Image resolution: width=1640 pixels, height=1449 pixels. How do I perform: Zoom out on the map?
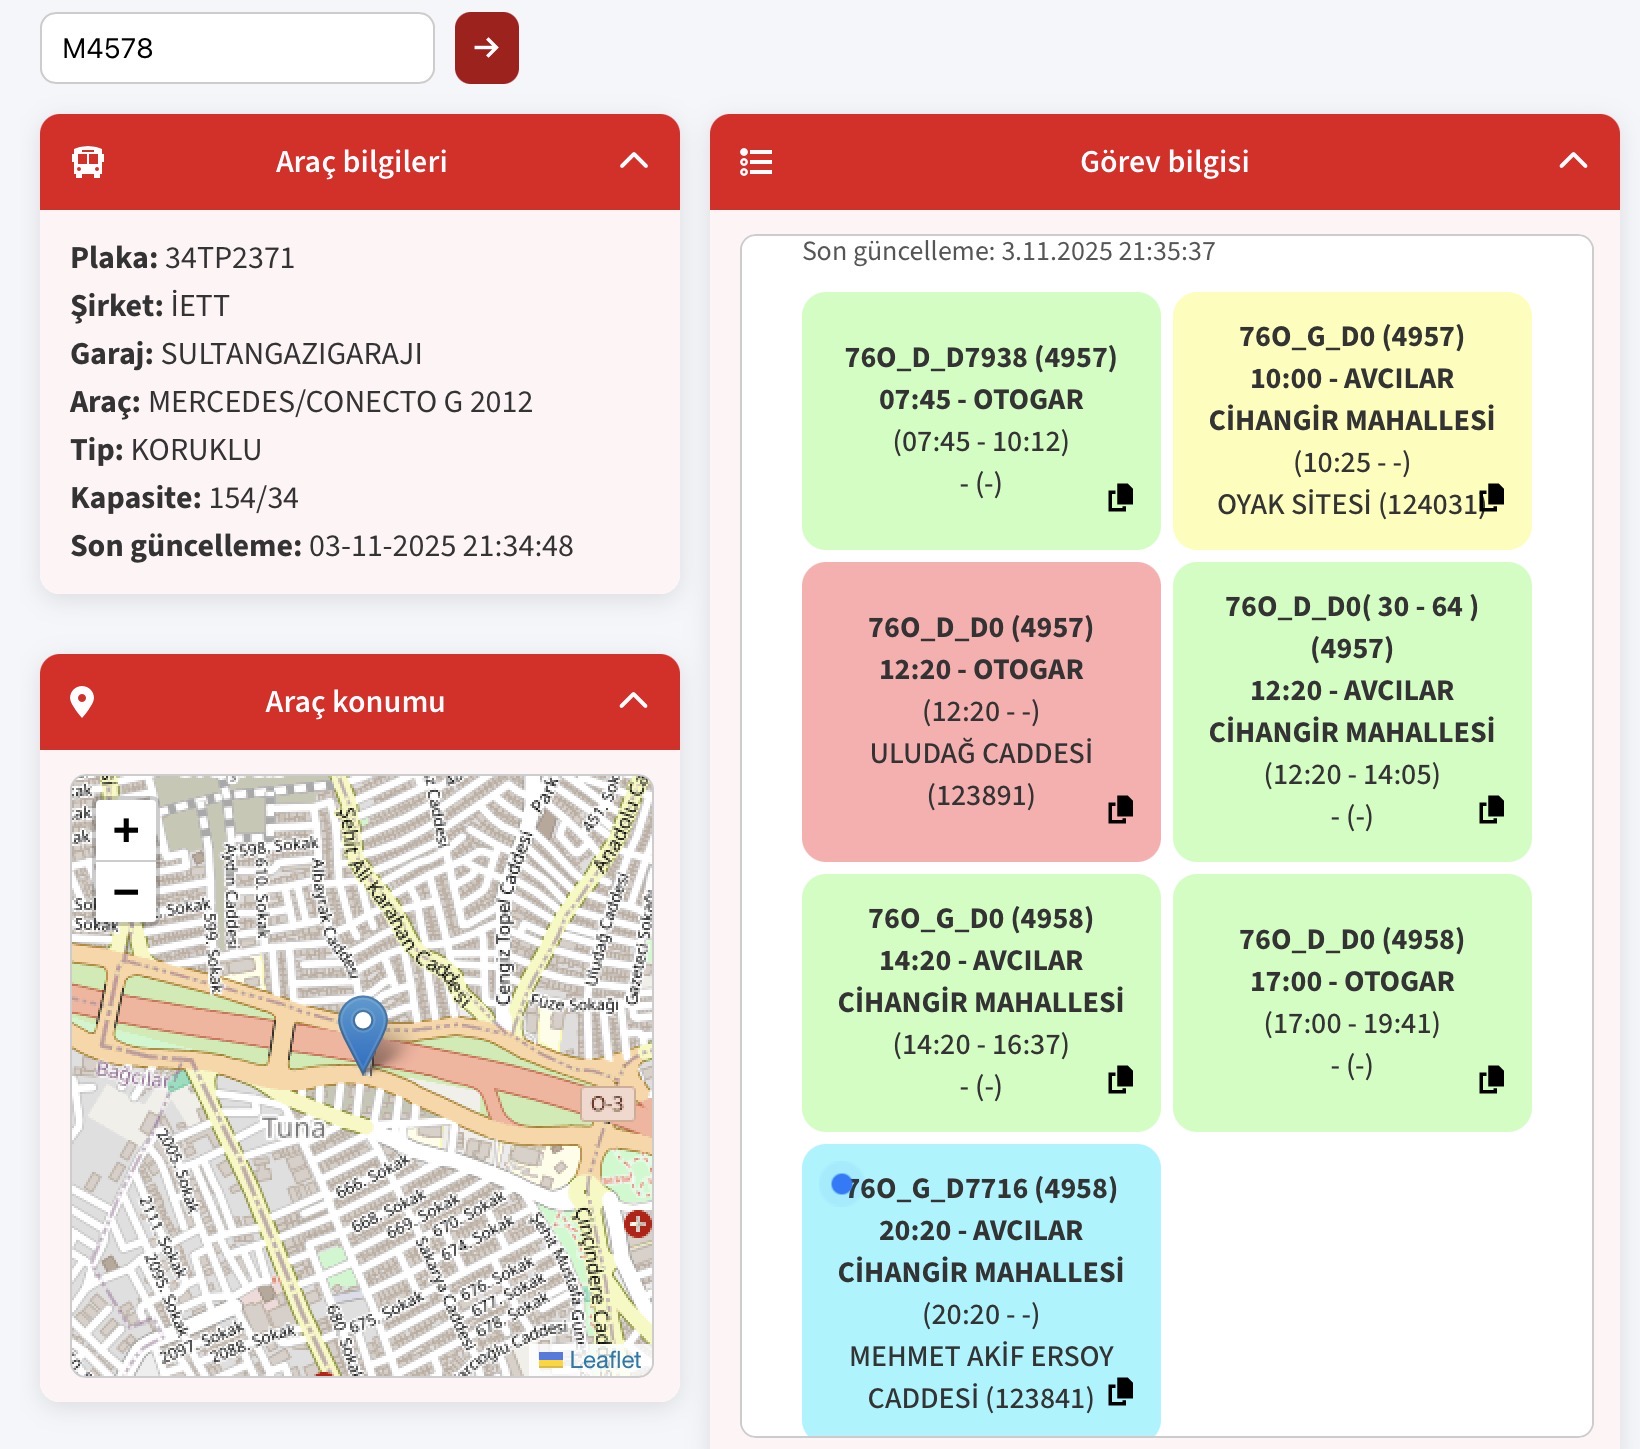pyautogui.click(x=126, y=891)
